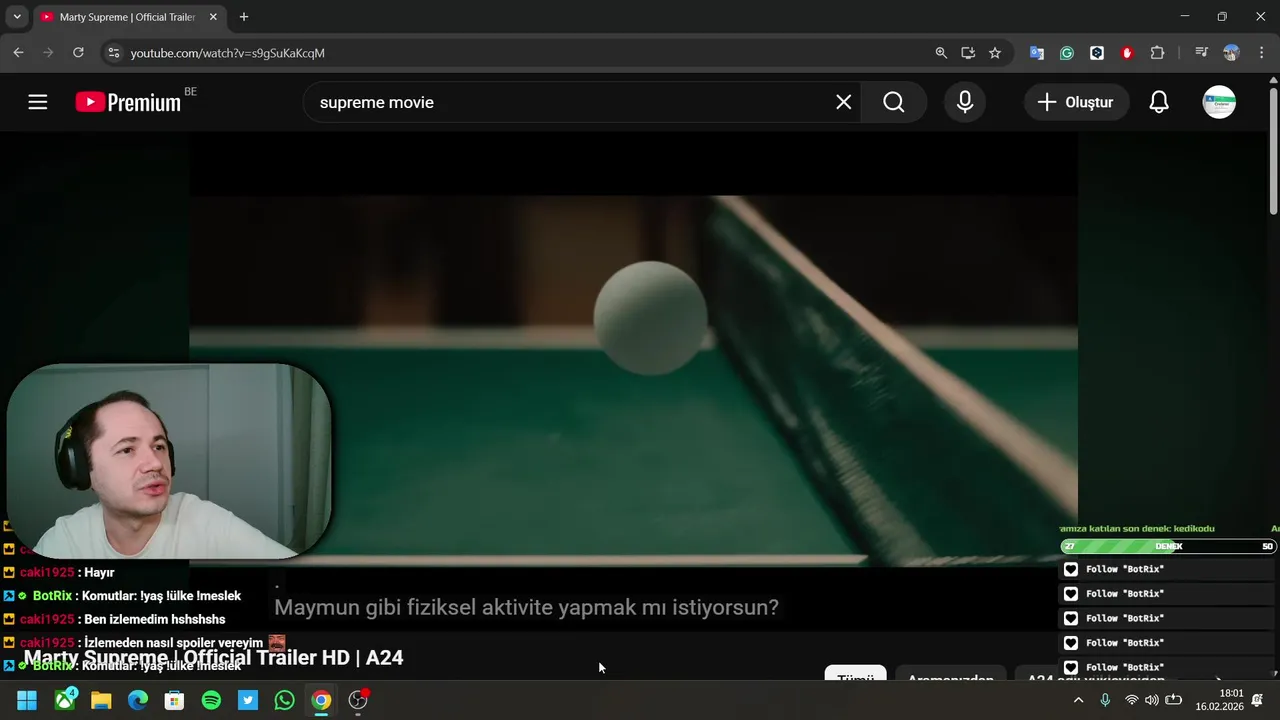Open the Google Translate extension
The width and height of the screenshot is (1280, 720).
point(1037,53)
